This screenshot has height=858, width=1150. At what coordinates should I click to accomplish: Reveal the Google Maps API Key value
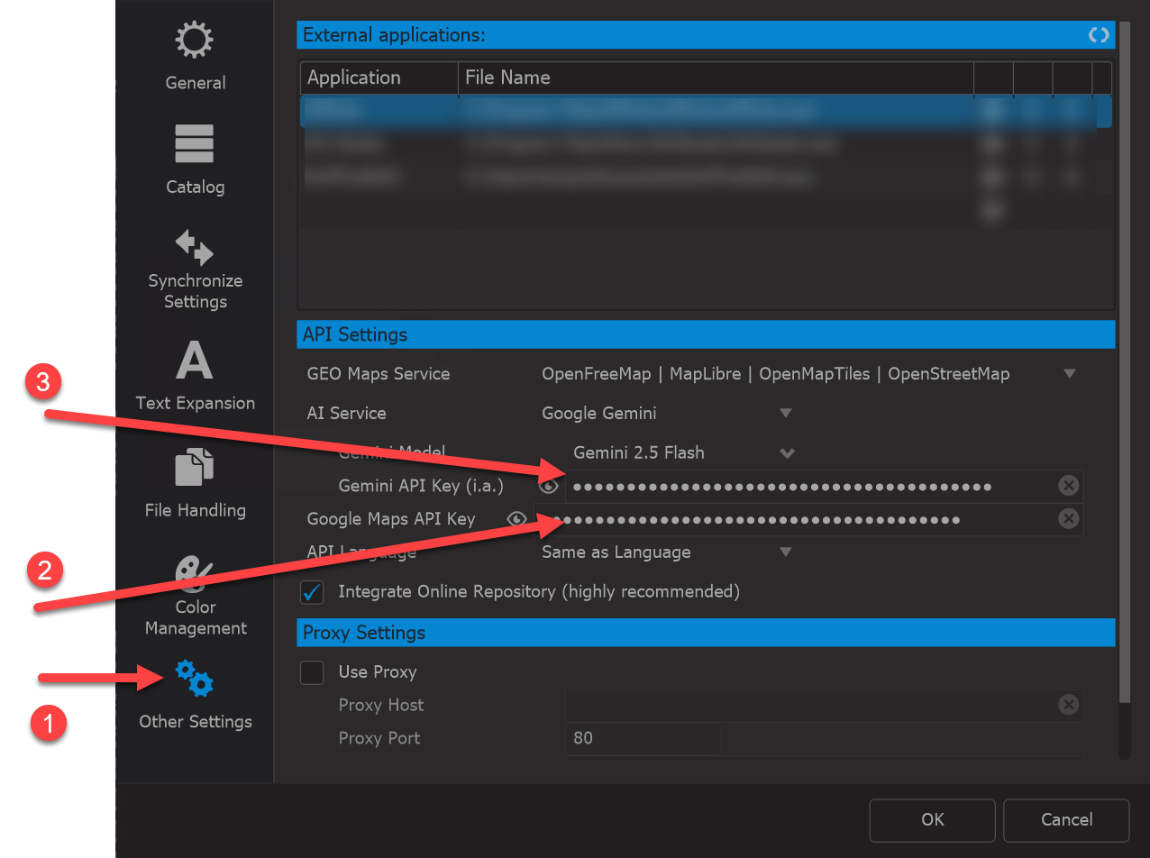click(x=516, y=518)
